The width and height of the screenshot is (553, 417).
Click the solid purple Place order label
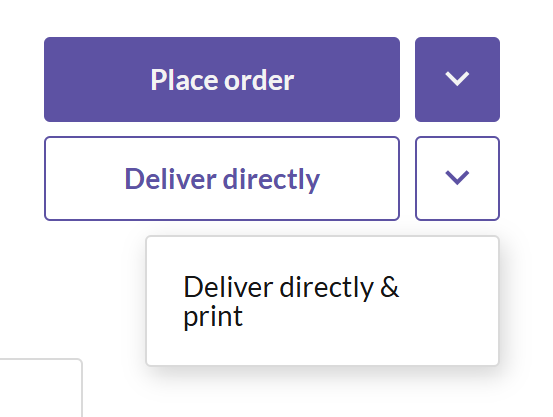coord(222,80)
